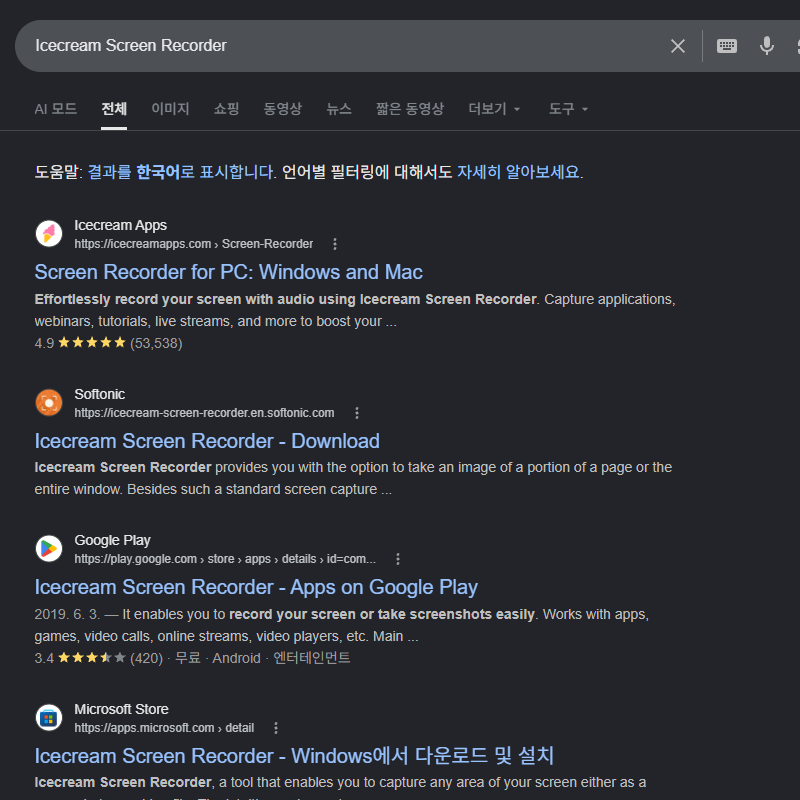The height and width of the screenshot is (800, 800).
Task: Switch to AI 모드 tab
Action: pos(56,109)
